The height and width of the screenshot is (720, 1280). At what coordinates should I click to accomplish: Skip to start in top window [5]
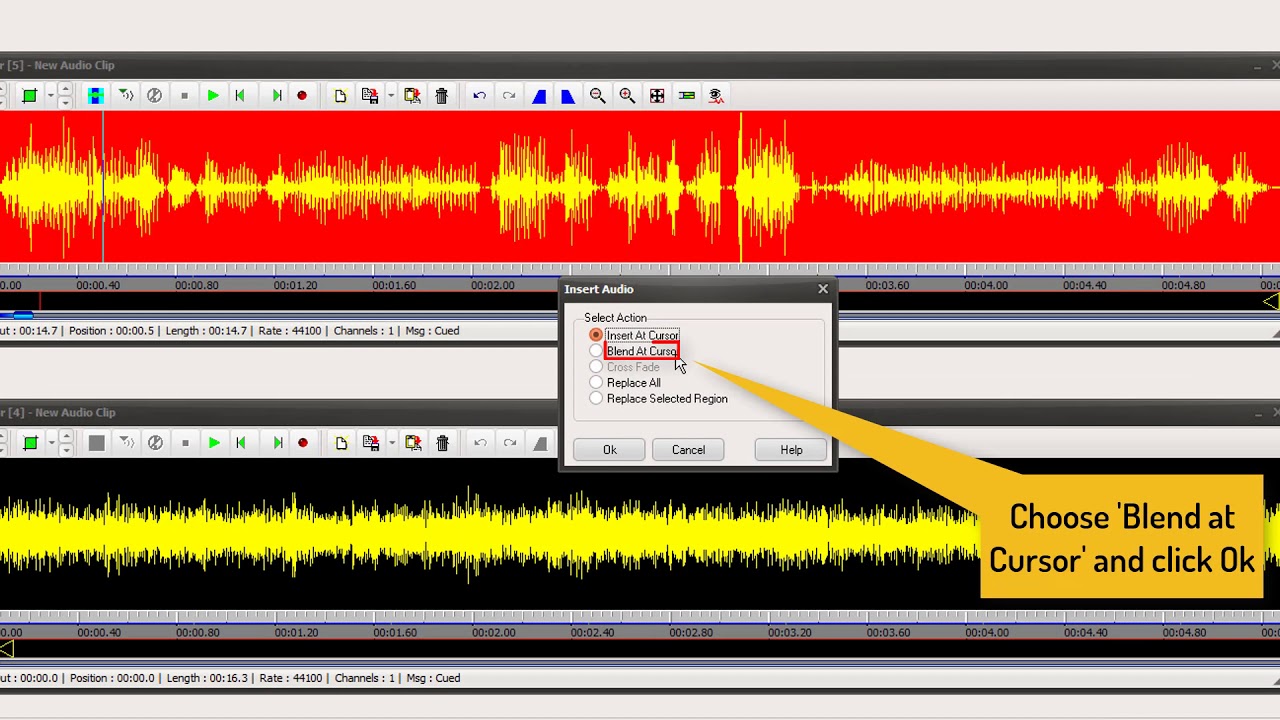pos(240,96)
